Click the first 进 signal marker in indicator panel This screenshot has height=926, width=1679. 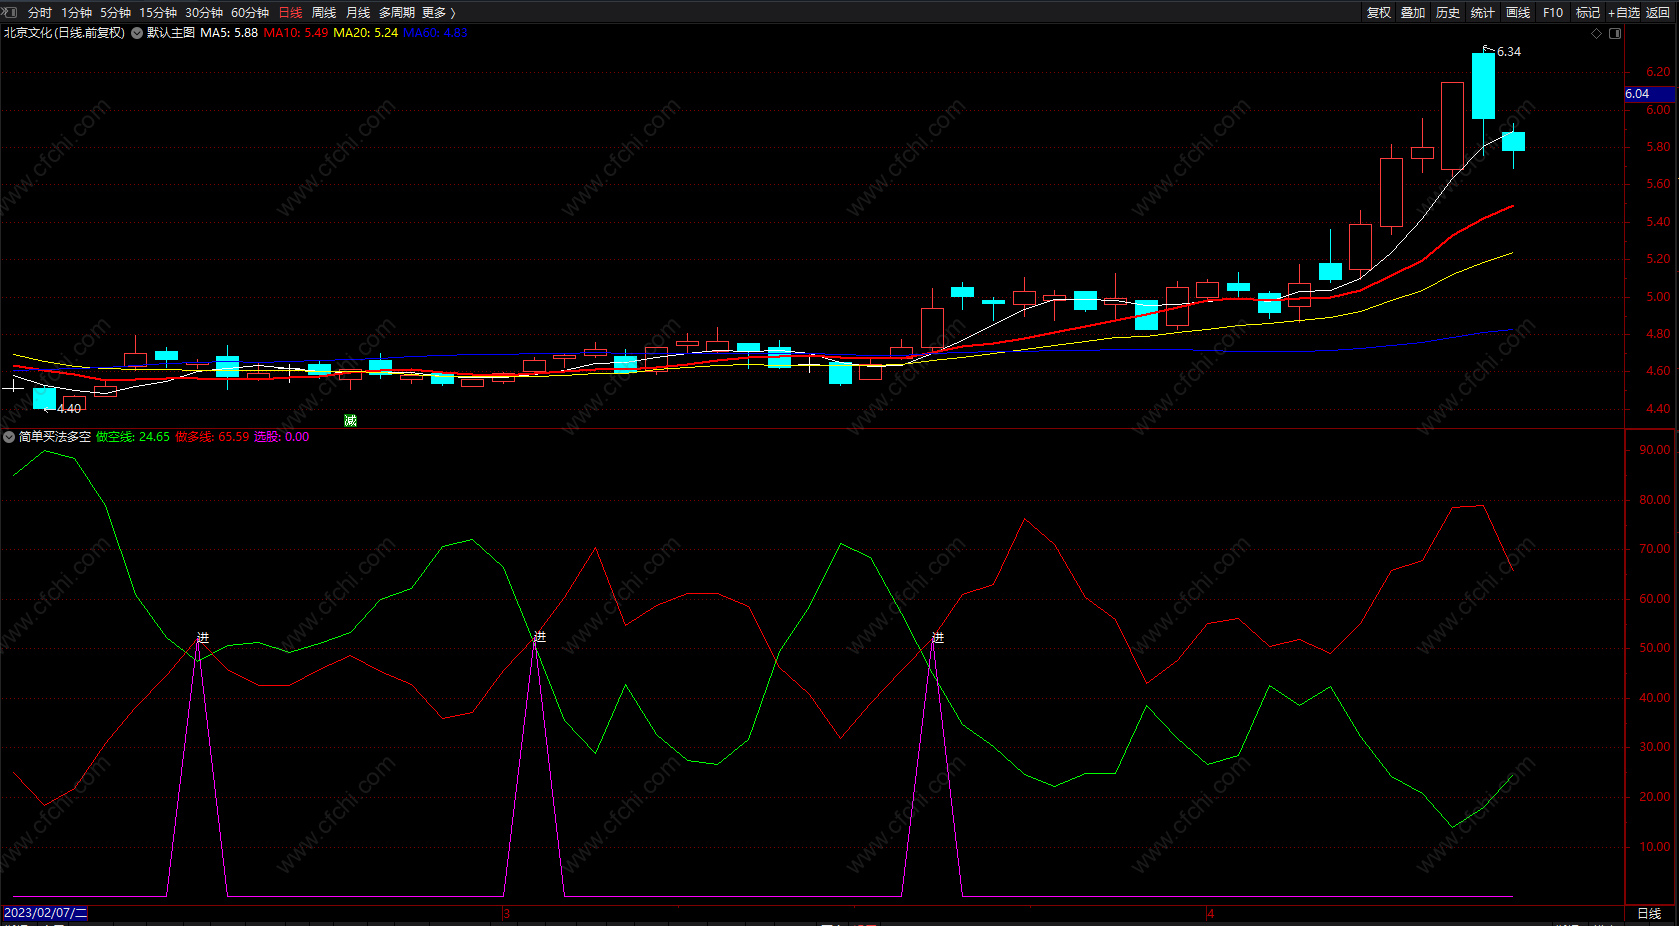coord(203,637)
